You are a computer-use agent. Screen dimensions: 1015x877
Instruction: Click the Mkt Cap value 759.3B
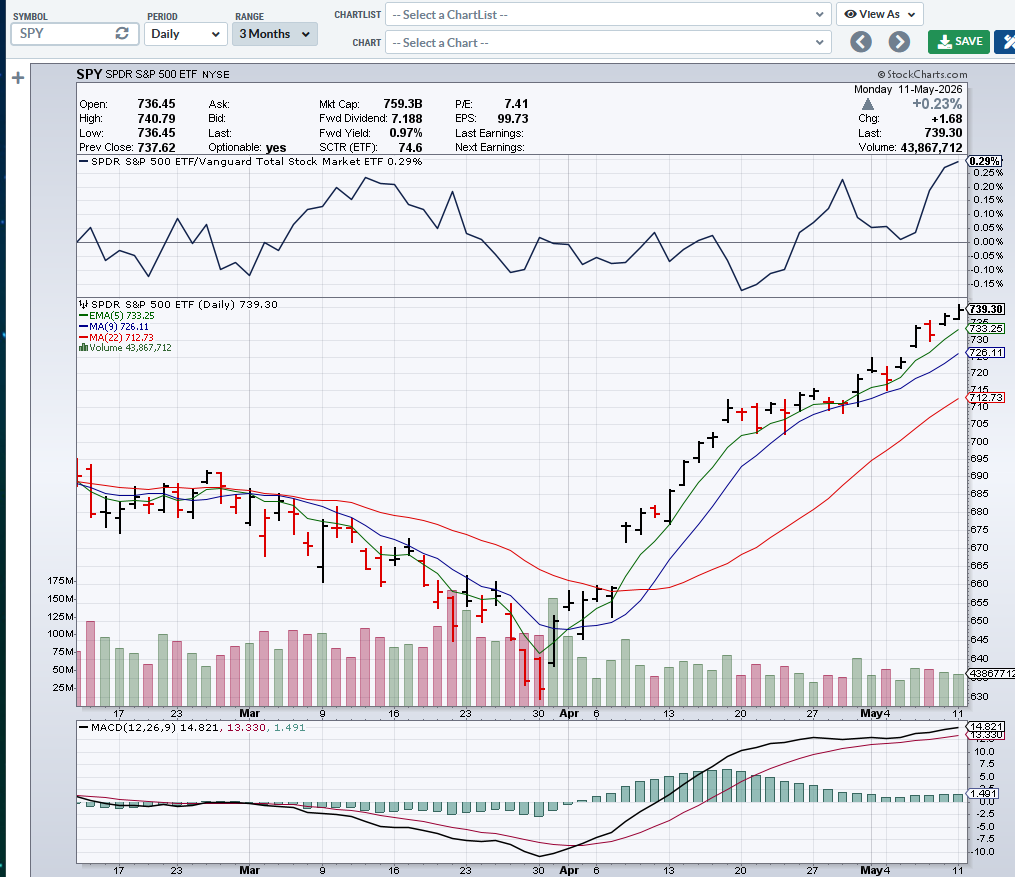pyautogui.click(x=403, y=104)
